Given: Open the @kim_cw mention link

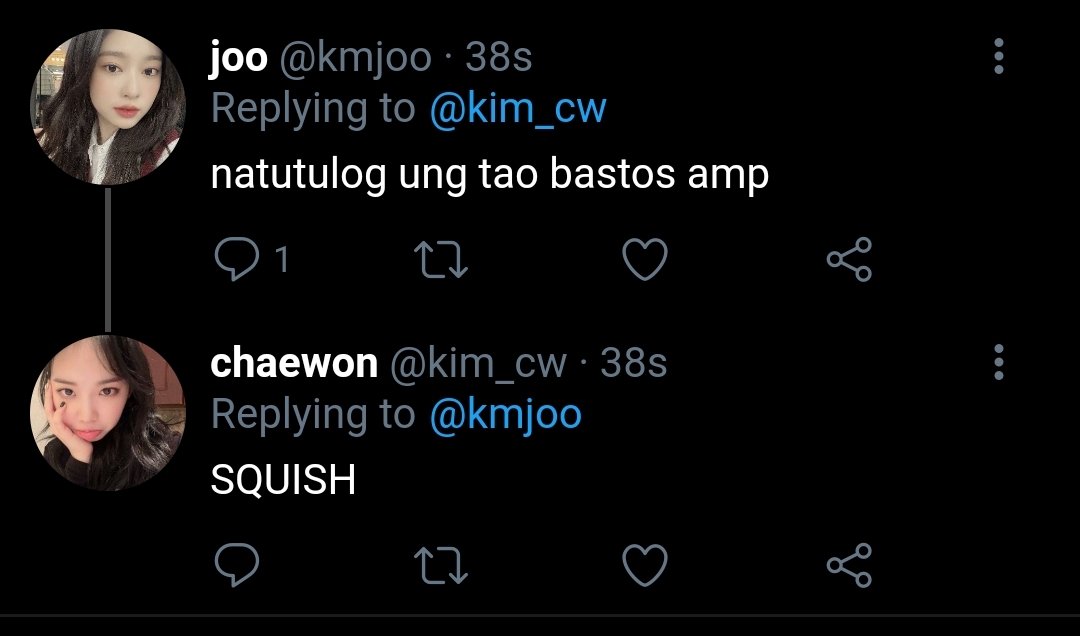Looking at the screenshot, I should [x=518, y=109].
